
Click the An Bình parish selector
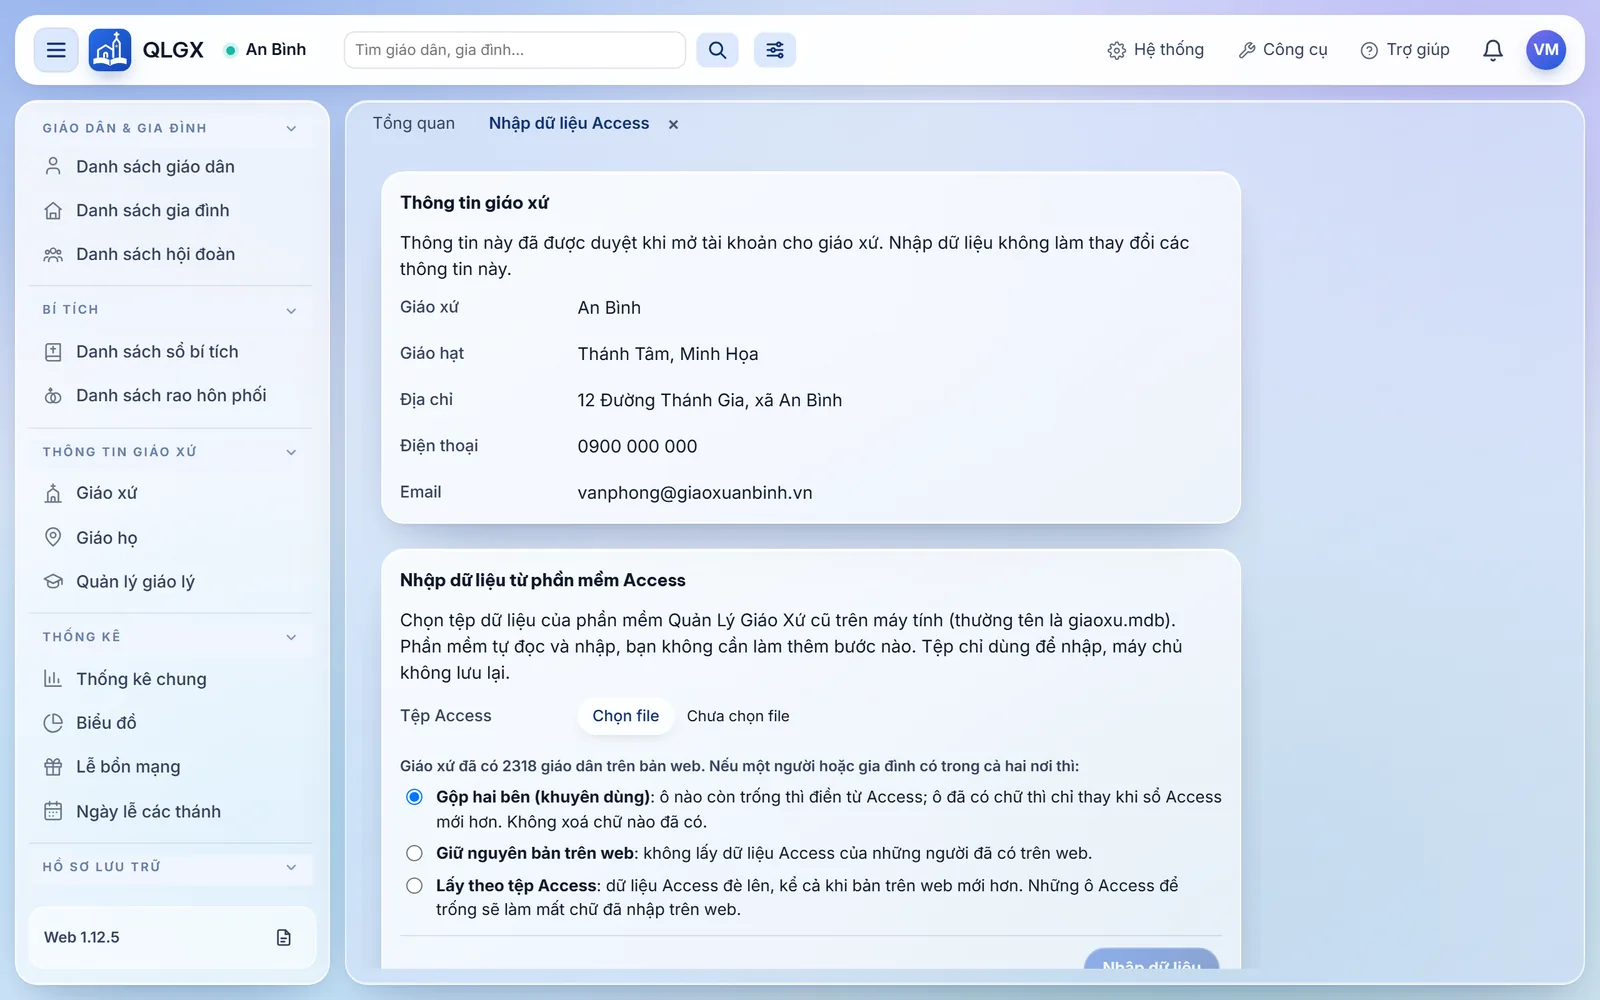(265, 50)
